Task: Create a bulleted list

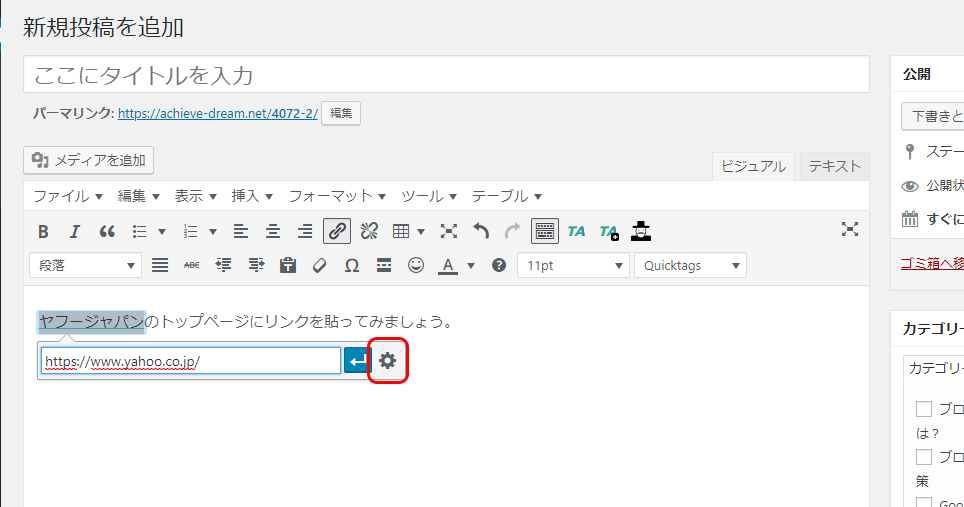Action: click(140, 232)
